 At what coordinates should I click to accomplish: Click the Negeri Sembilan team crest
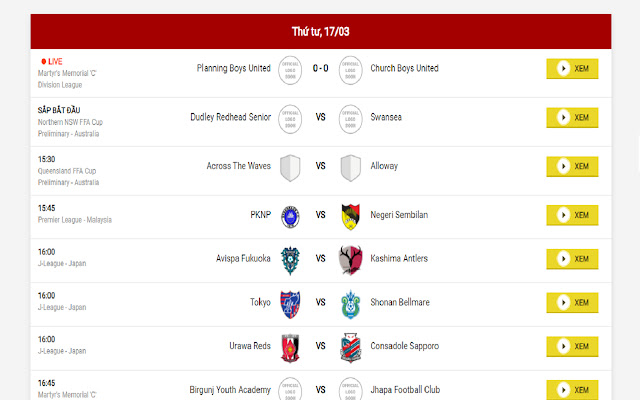[x=350, y=214]
